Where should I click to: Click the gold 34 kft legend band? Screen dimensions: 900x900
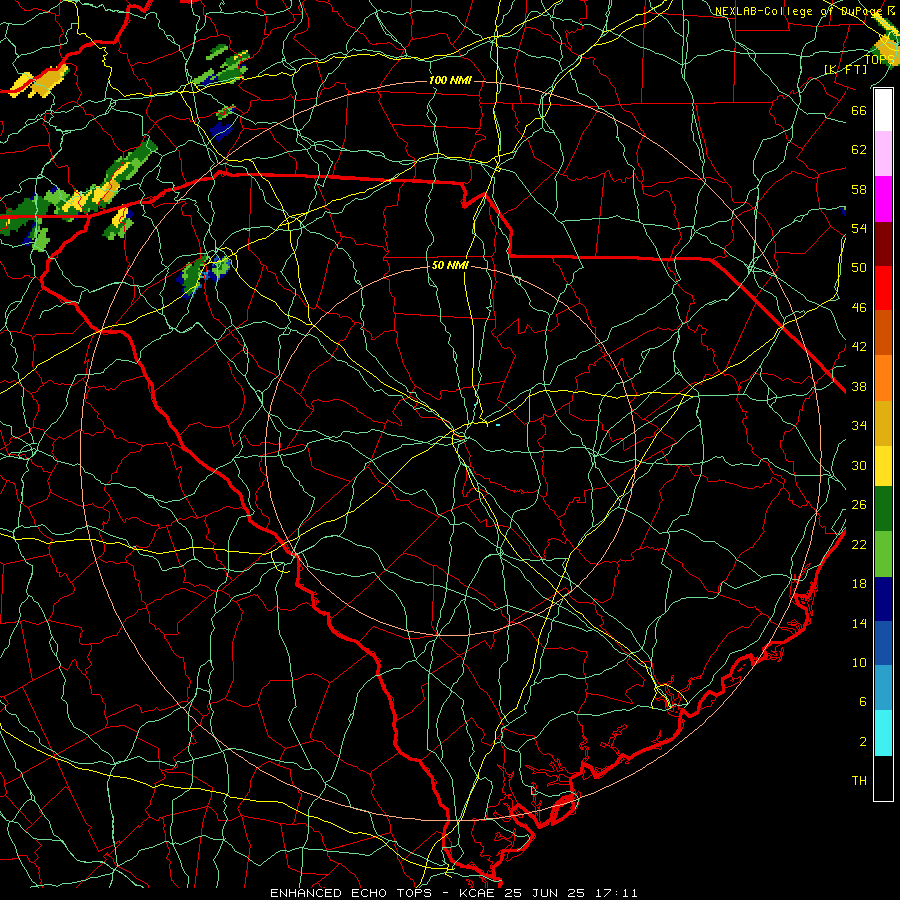pos(883,423)
